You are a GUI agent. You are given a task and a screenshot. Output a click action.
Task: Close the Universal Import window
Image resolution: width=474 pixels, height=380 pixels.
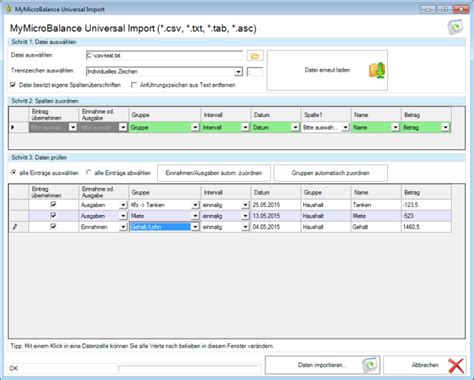[x=462, y=10]
